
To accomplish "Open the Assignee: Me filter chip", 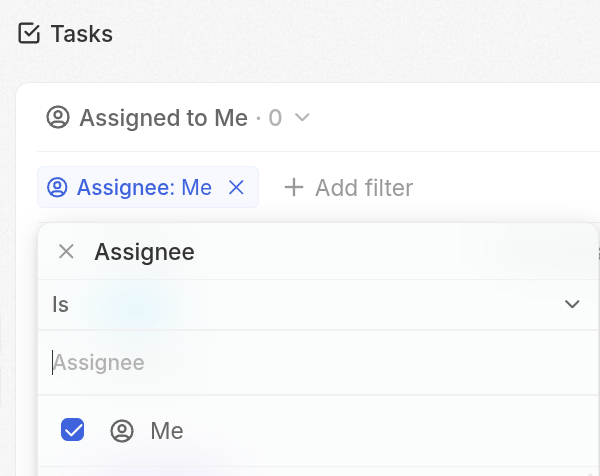I will tap(143, 187).
